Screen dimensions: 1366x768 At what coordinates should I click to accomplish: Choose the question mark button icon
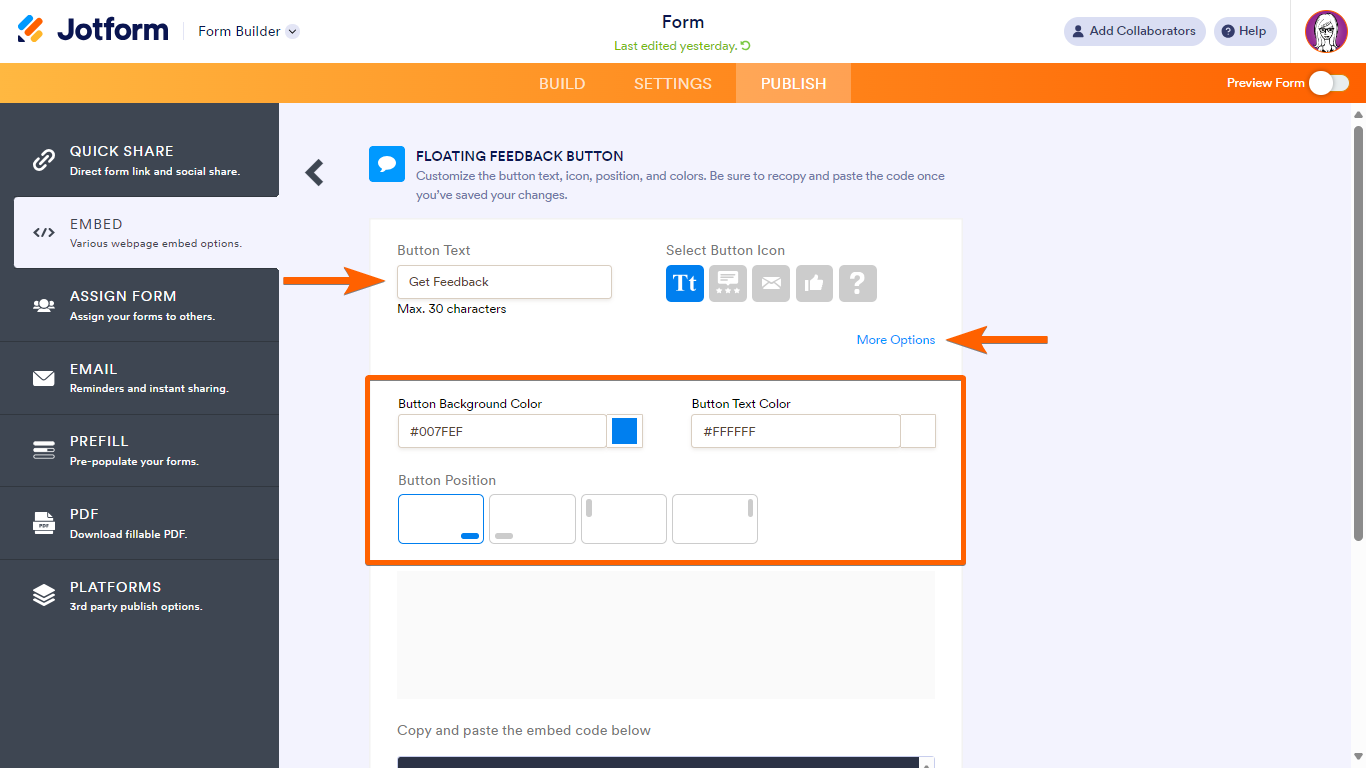click(x=857, y=283)
